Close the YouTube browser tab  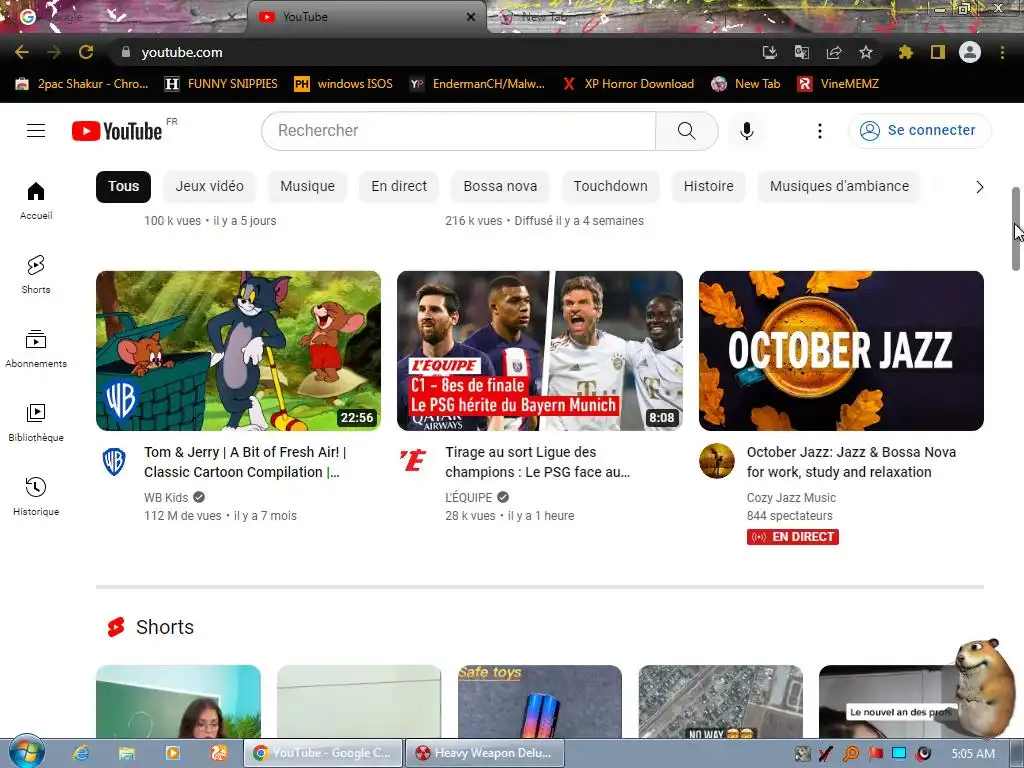tap(471, 17)
